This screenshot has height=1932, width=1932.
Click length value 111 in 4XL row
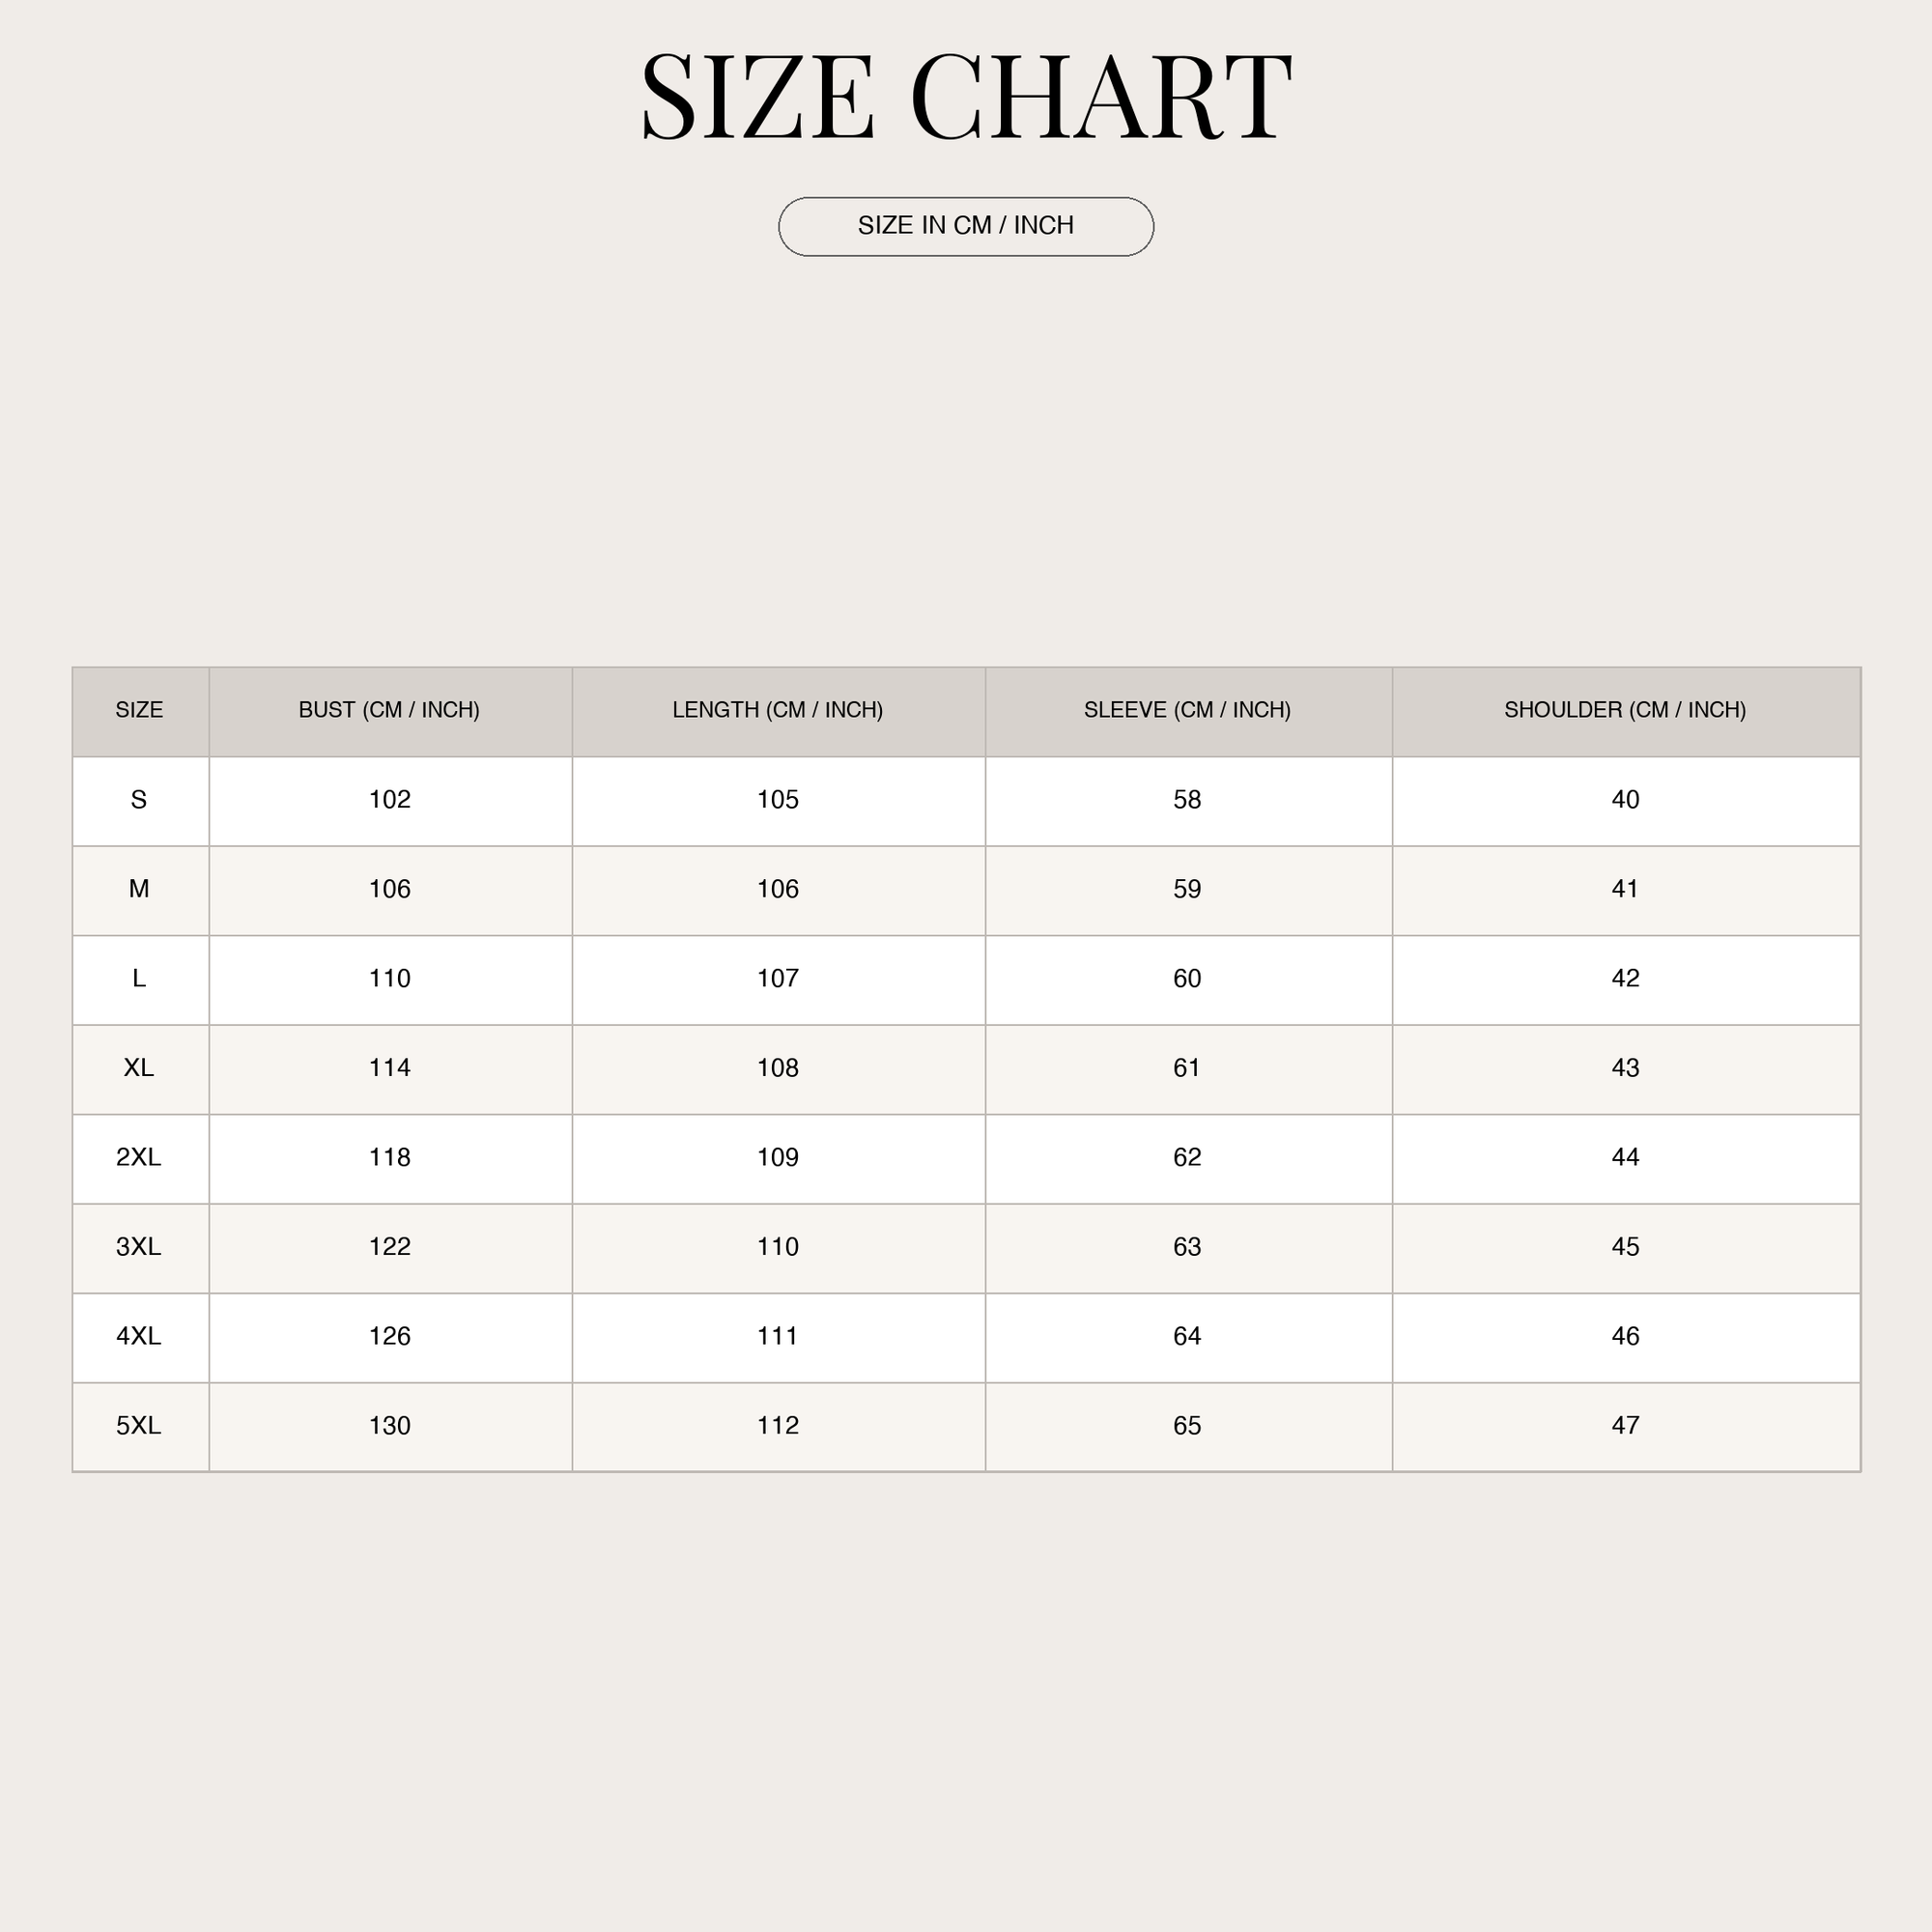(x=778, y=1336)
